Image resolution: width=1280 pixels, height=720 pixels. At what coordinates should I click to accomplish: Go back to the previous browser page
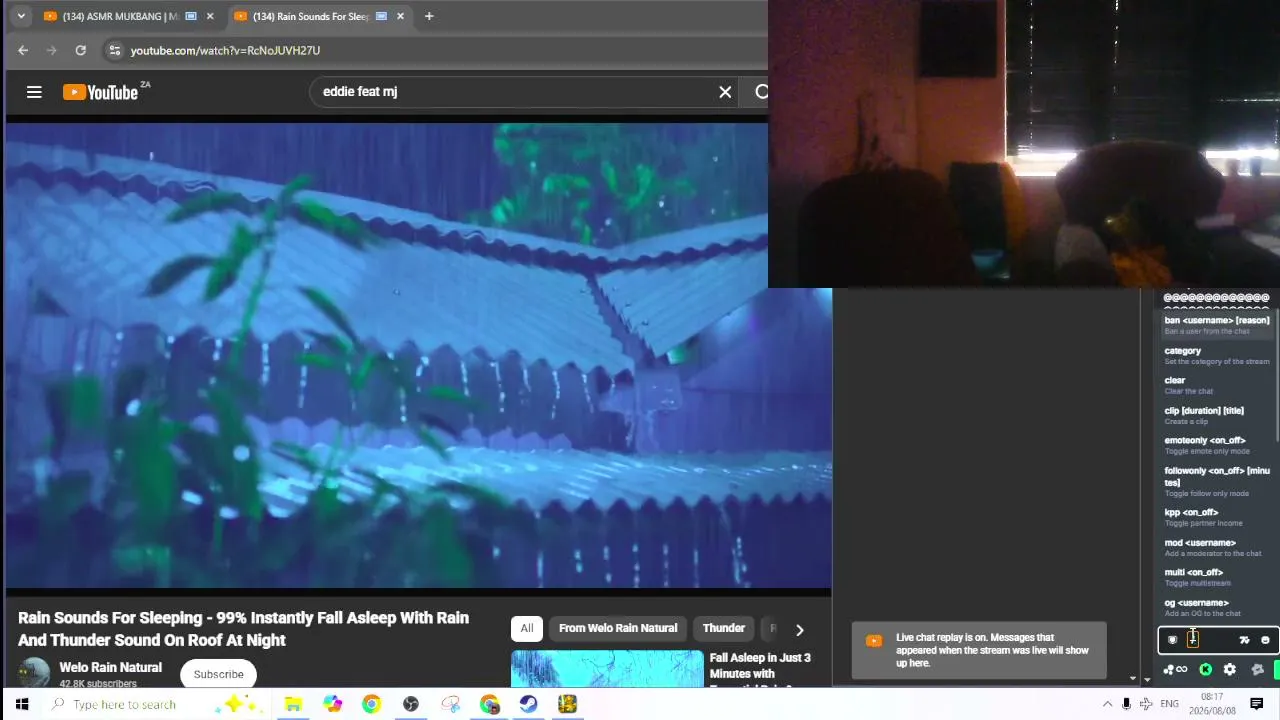point(23,50)
